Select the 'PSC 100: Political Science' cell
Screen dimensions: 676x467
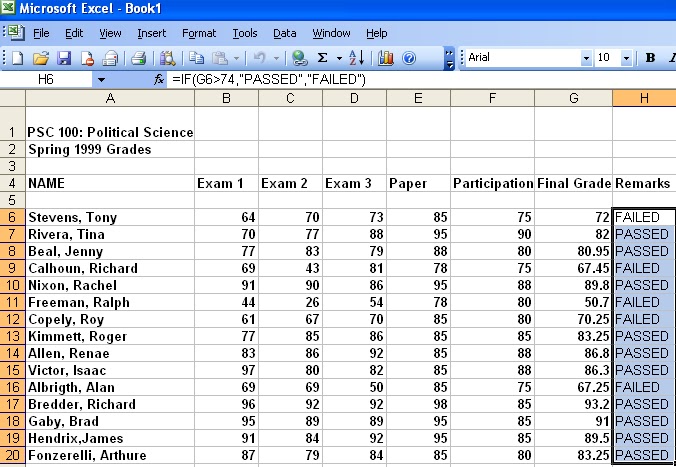click(x=110, y=124)
